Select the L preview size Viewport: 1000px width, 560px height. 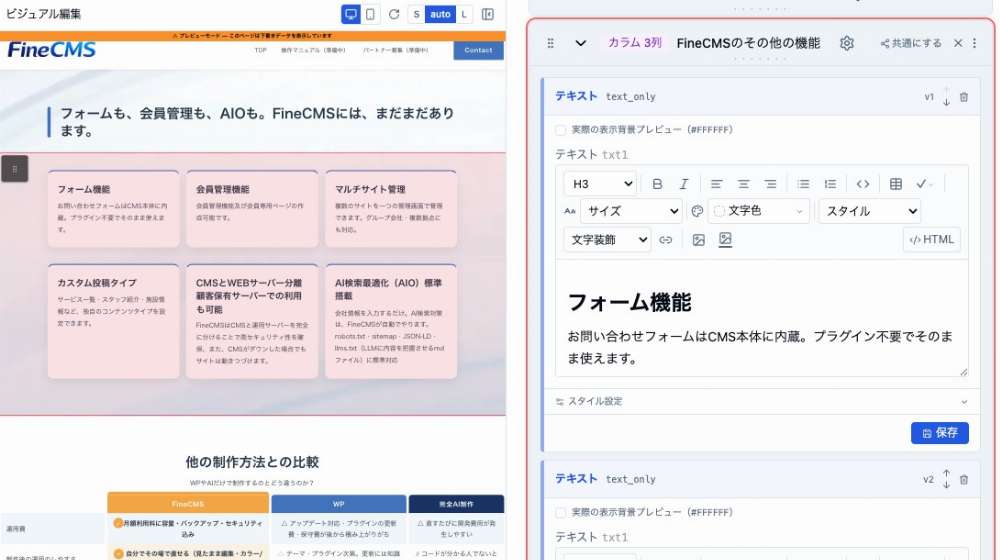(x=464, y=14)
